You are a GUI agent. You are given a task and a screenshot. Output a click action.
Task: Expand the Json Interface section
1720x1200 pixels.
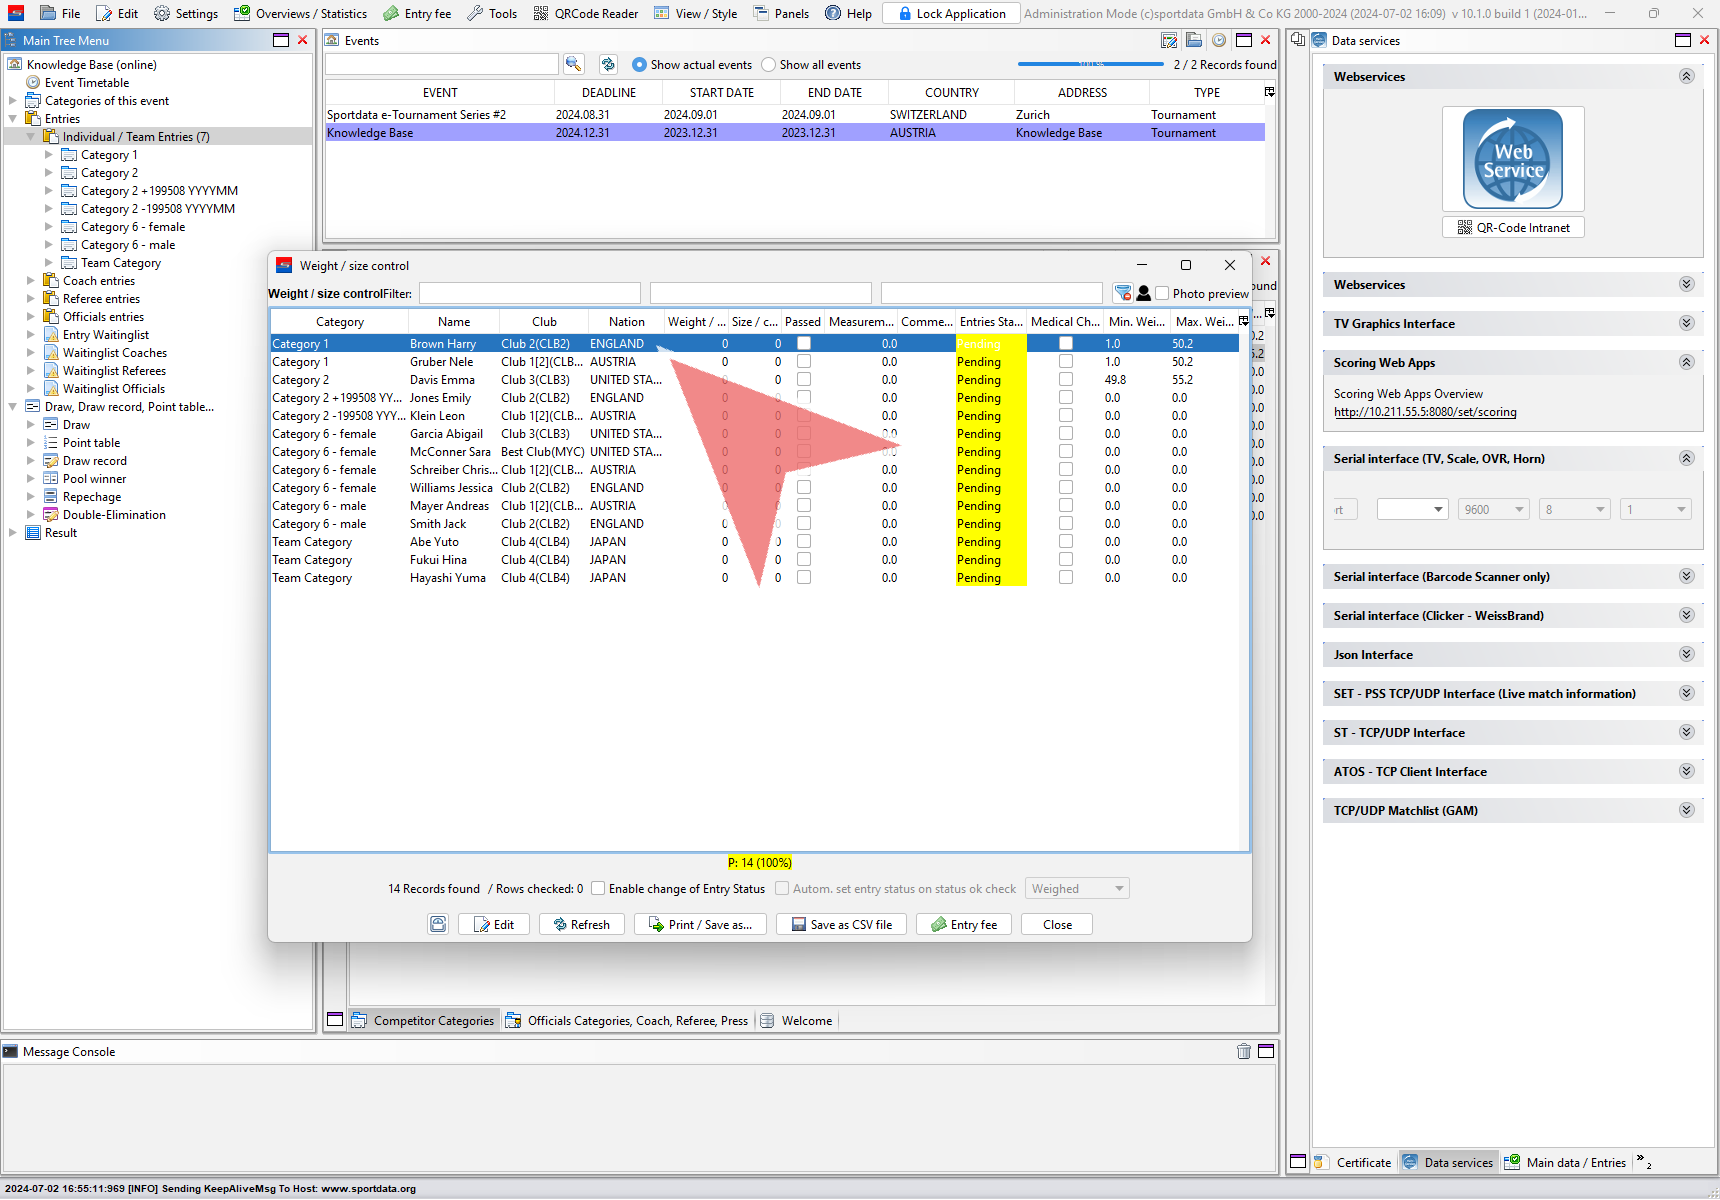(x=1686, y=654)
